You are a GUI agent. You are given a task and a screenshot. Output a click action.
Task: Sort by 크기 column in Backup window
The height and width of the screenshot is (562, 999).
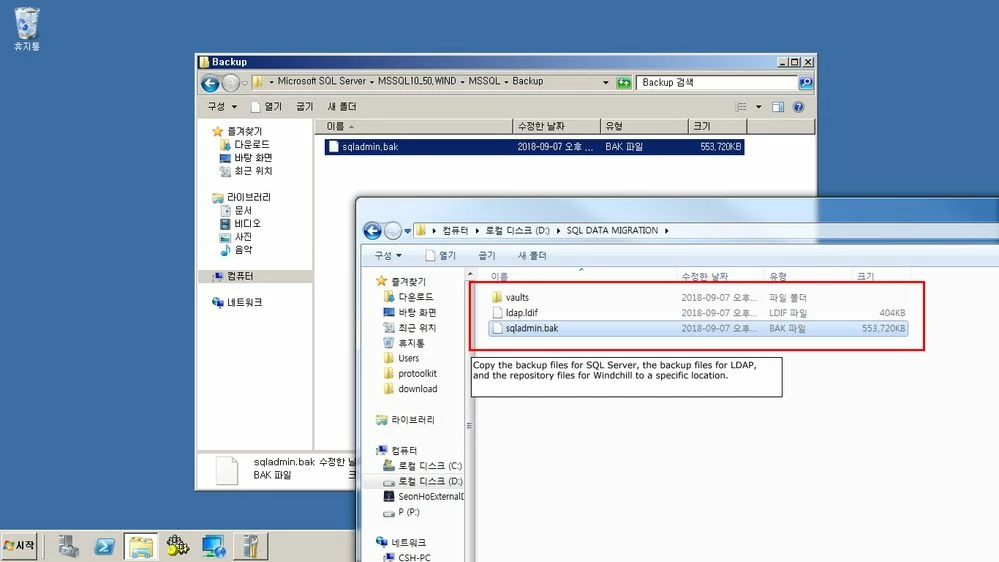pyautogui.click(x=717, y=126)
